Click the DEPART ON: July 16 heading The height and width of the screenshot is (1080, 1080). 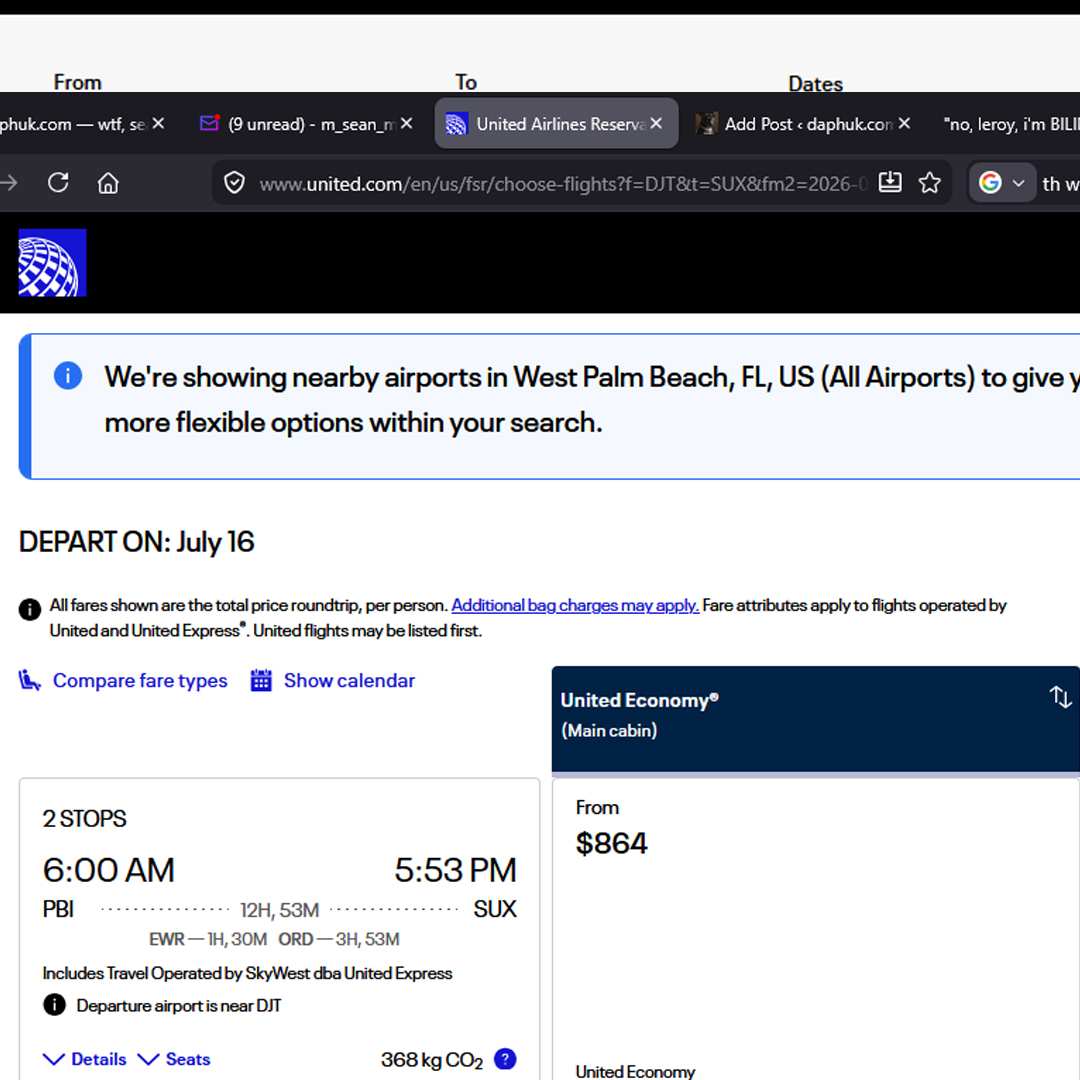pyautogui.click(x=136, y=542)
